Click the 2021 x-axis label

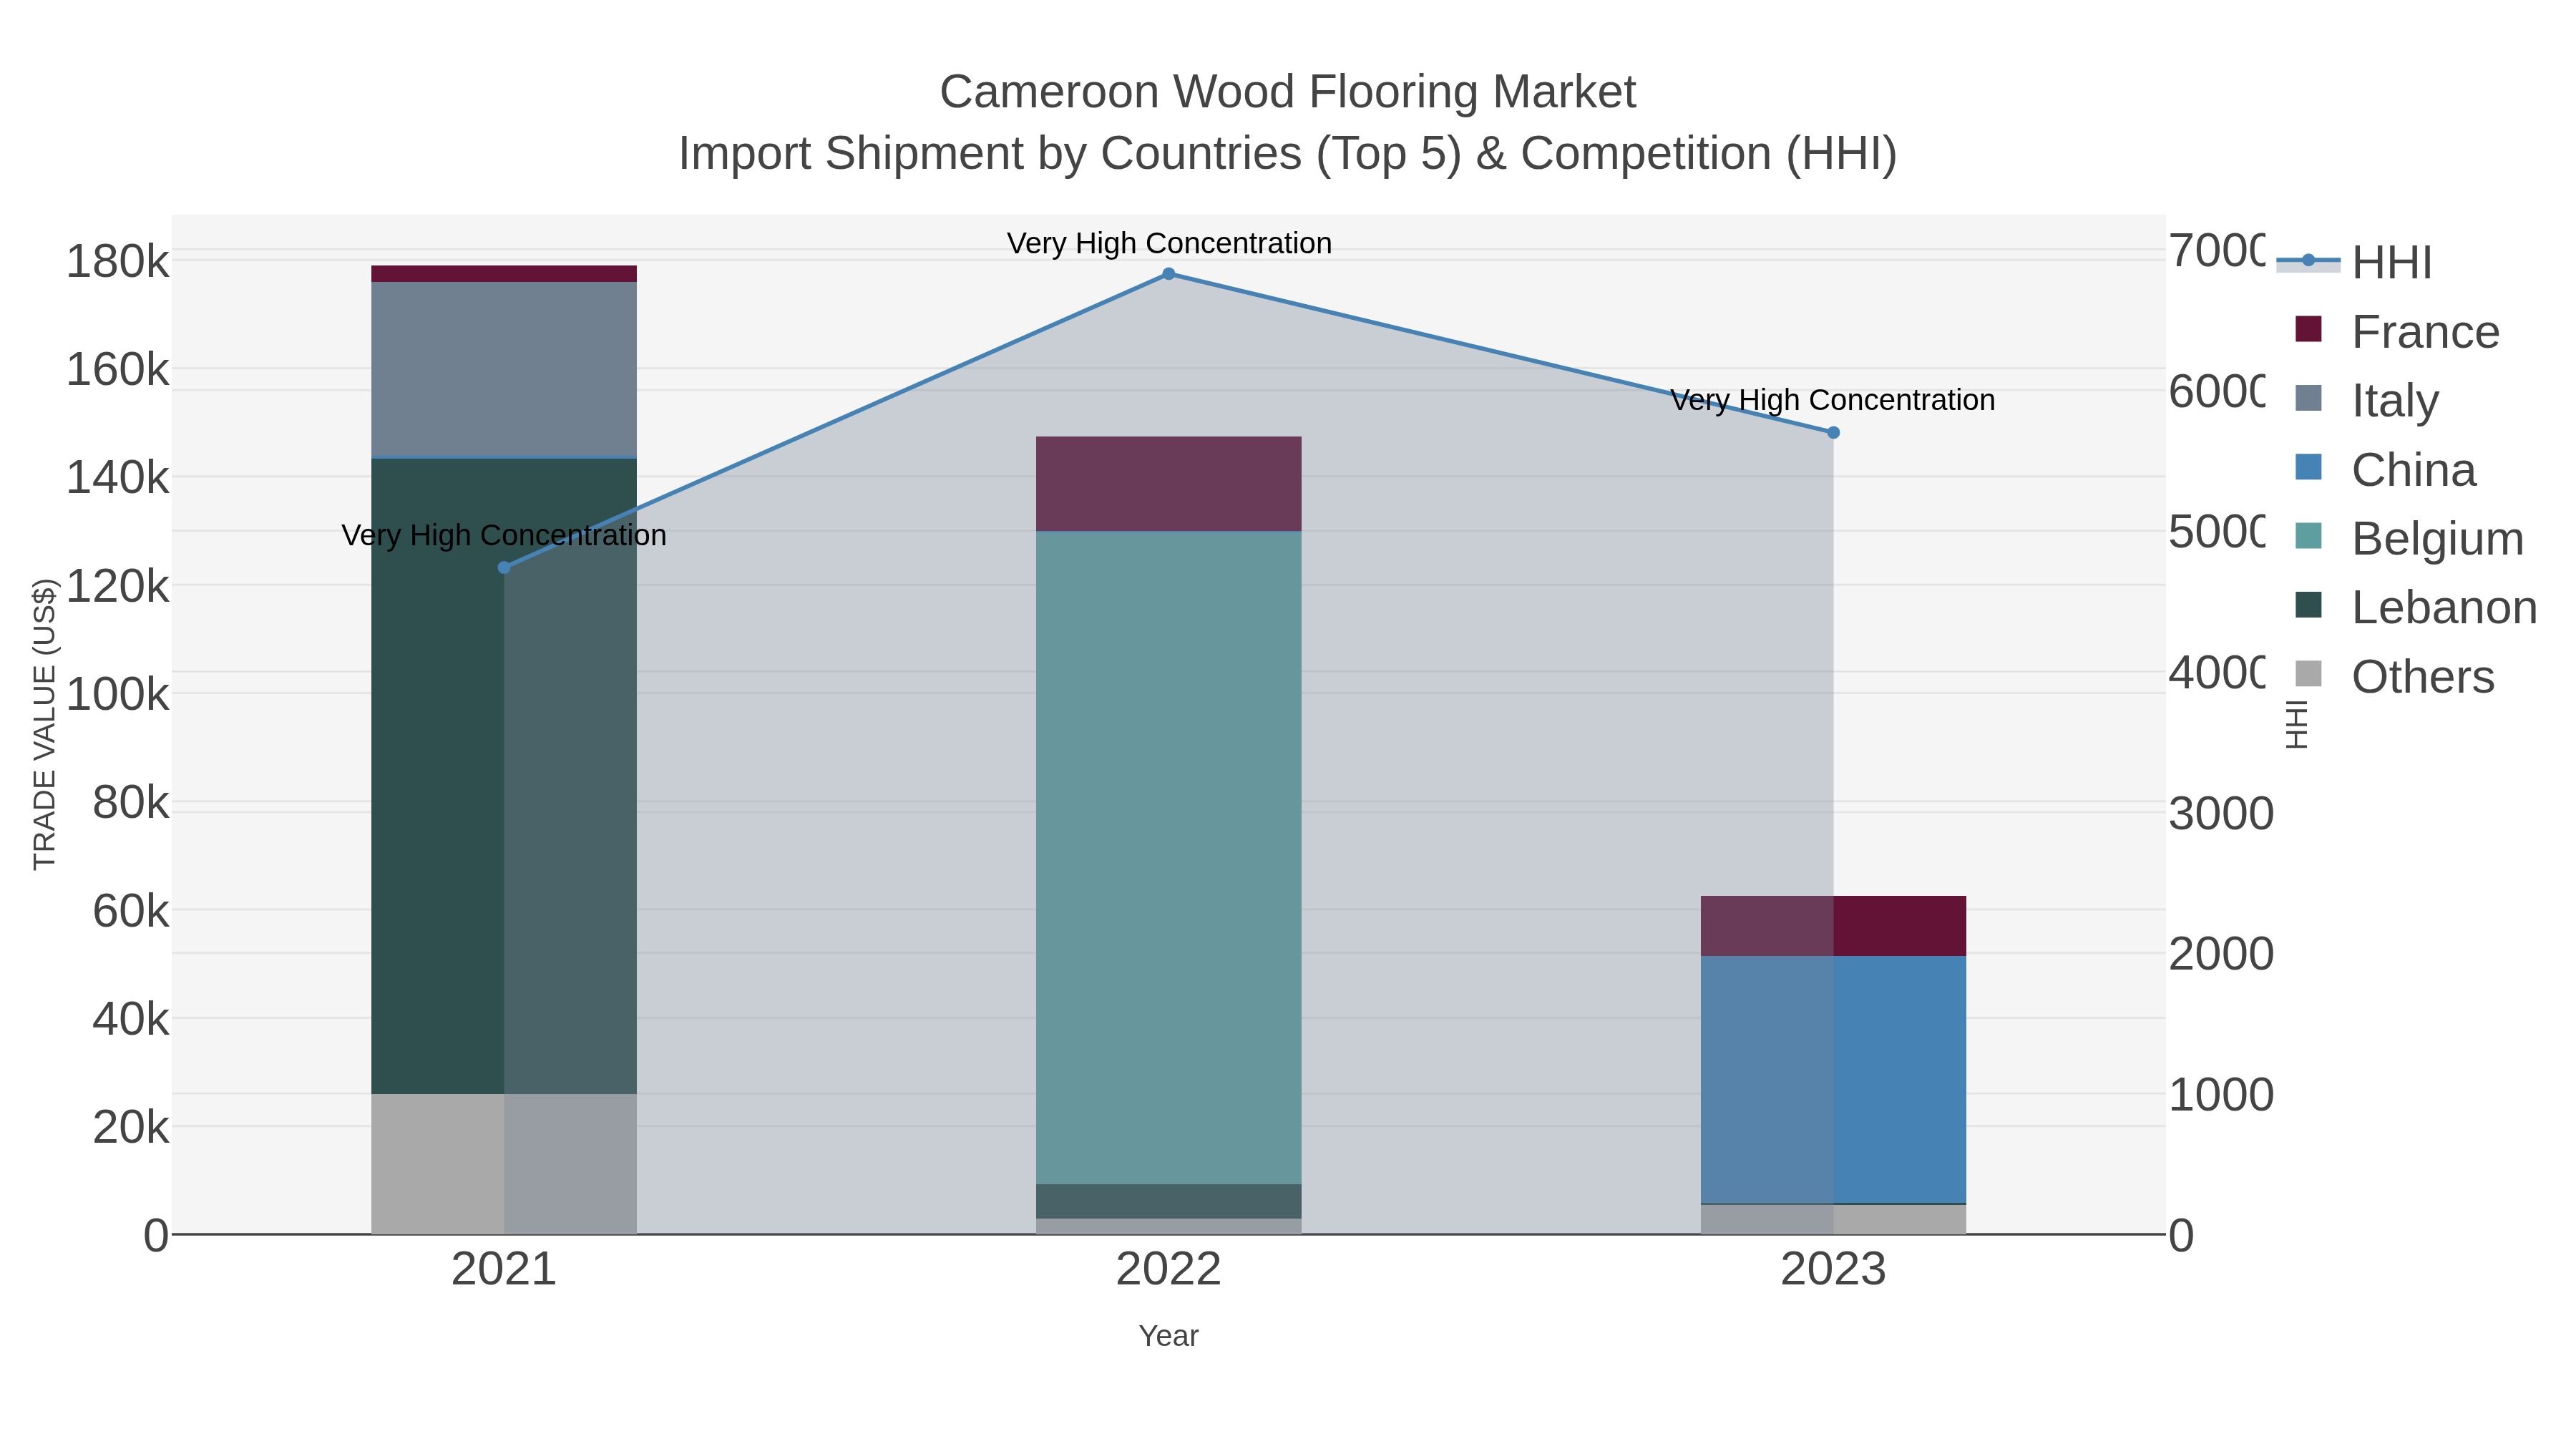(x=504, y=1270)
